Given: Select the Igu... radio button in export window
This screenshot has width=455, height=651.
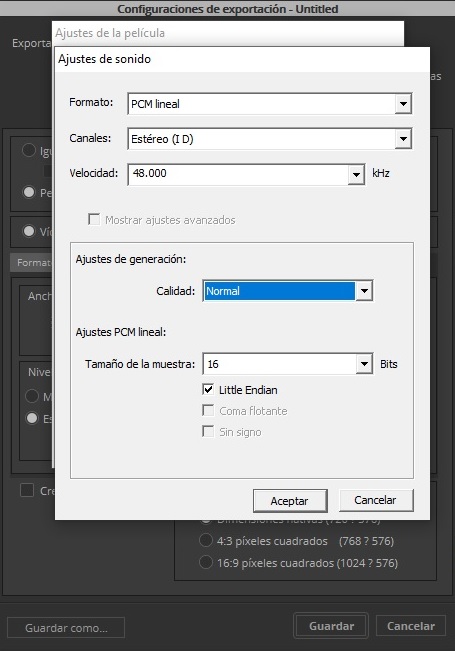Looking at the screenshot, I should [29, 150].
